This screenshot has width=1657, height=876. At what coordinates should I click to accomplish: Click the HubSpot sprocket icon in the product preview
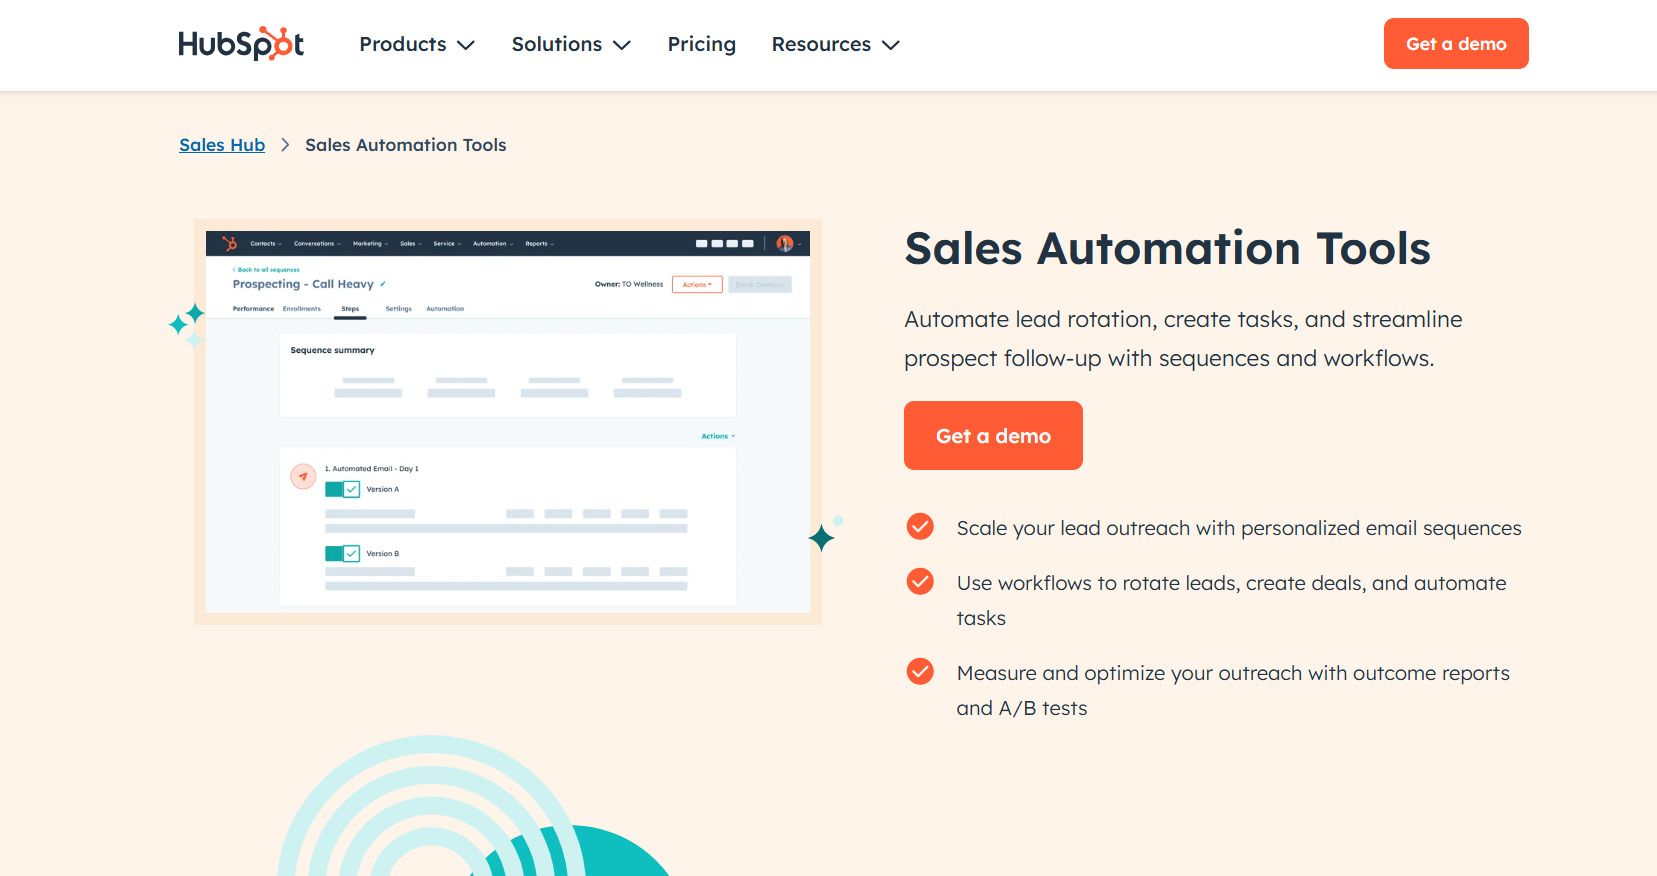click(x=229, y=243)
